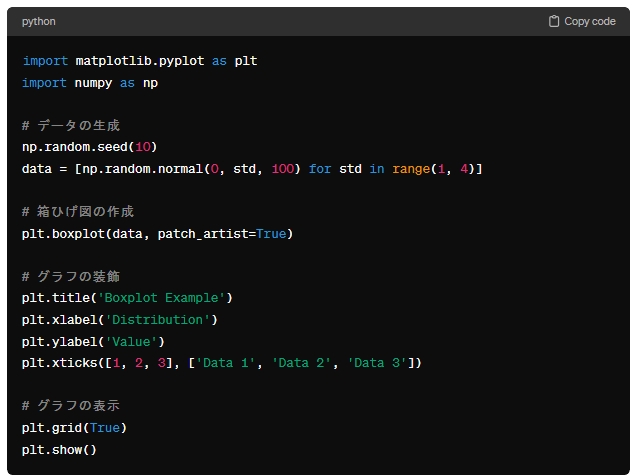Click the line starting 'plt.xticks([1, 2, 3]'
The width and height of the screenshot is (635, 476).
[x=222, y=363]
